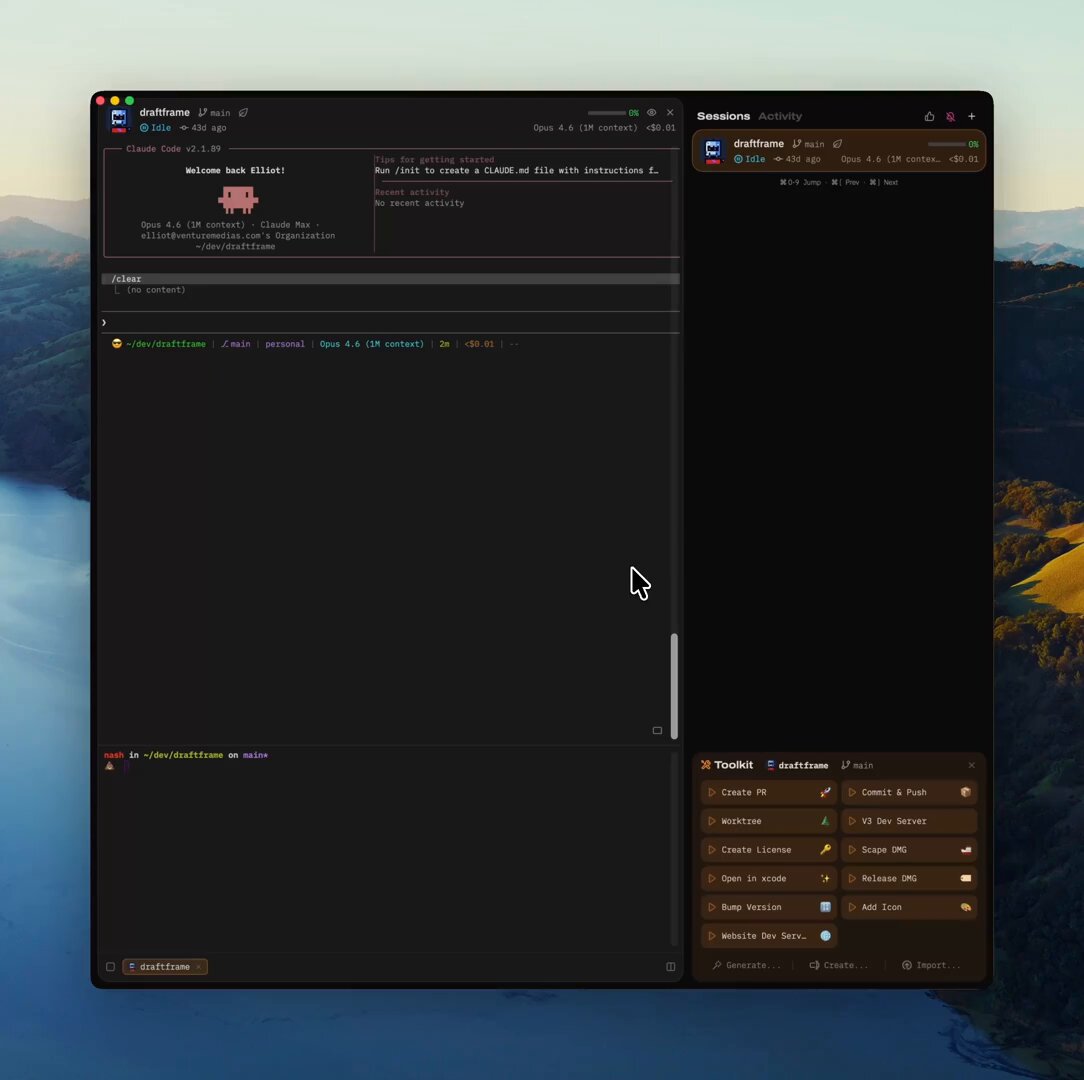The height and width of the screenshot is (1080, 1084).
Task: Click the terminal vertical scrollbar thumb
Action: [674, 685]
